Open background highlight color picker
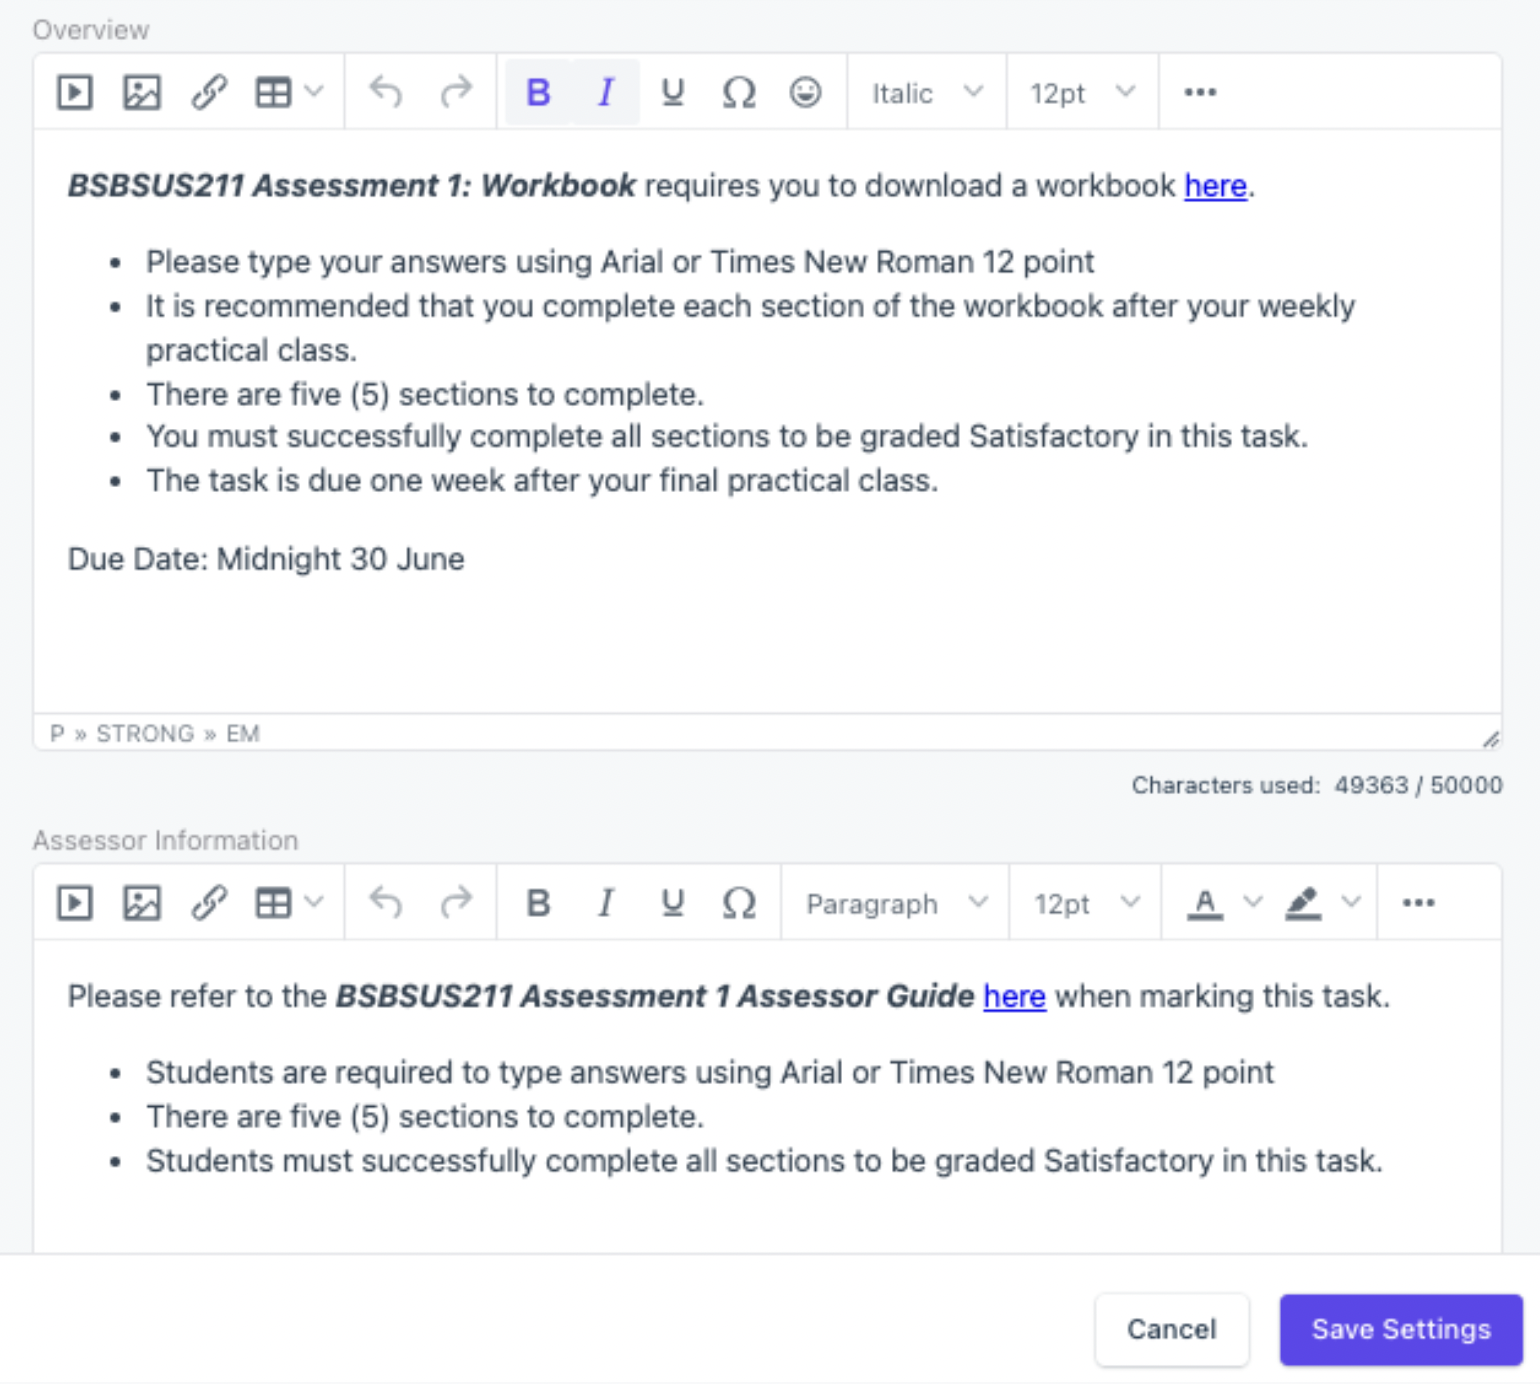This screenshot has width=1540, height=1384. (1351, 903)
